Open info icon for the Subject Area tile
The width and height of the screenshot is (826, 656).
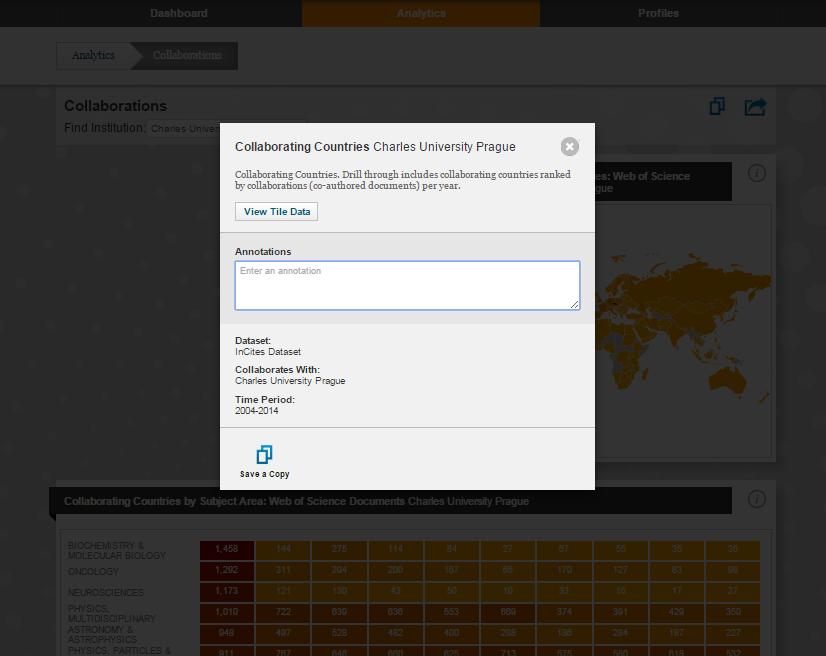pyautogui.click(x=757, y=499)
